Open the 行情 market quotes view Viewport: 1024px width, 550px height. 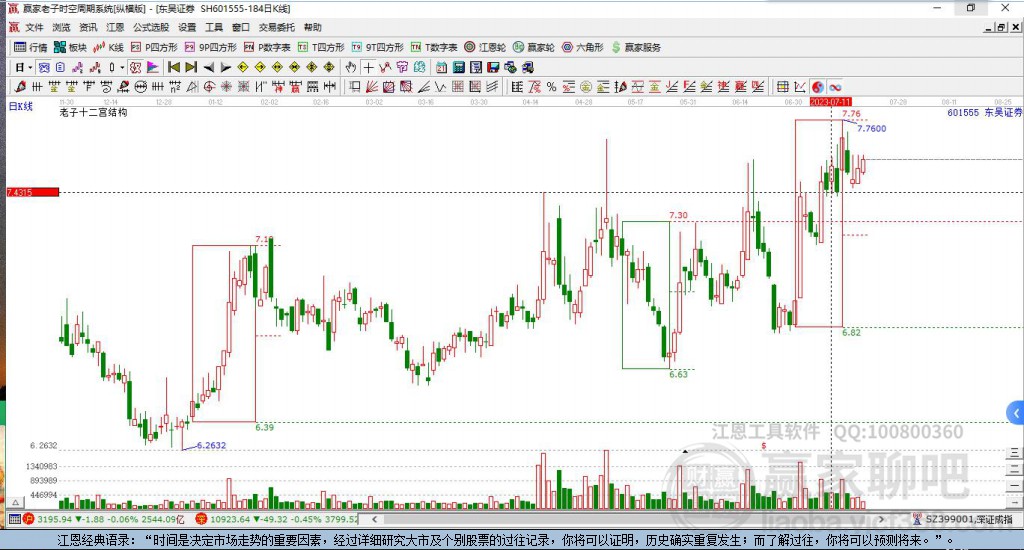pyautogui.click(x=31, y=47)
